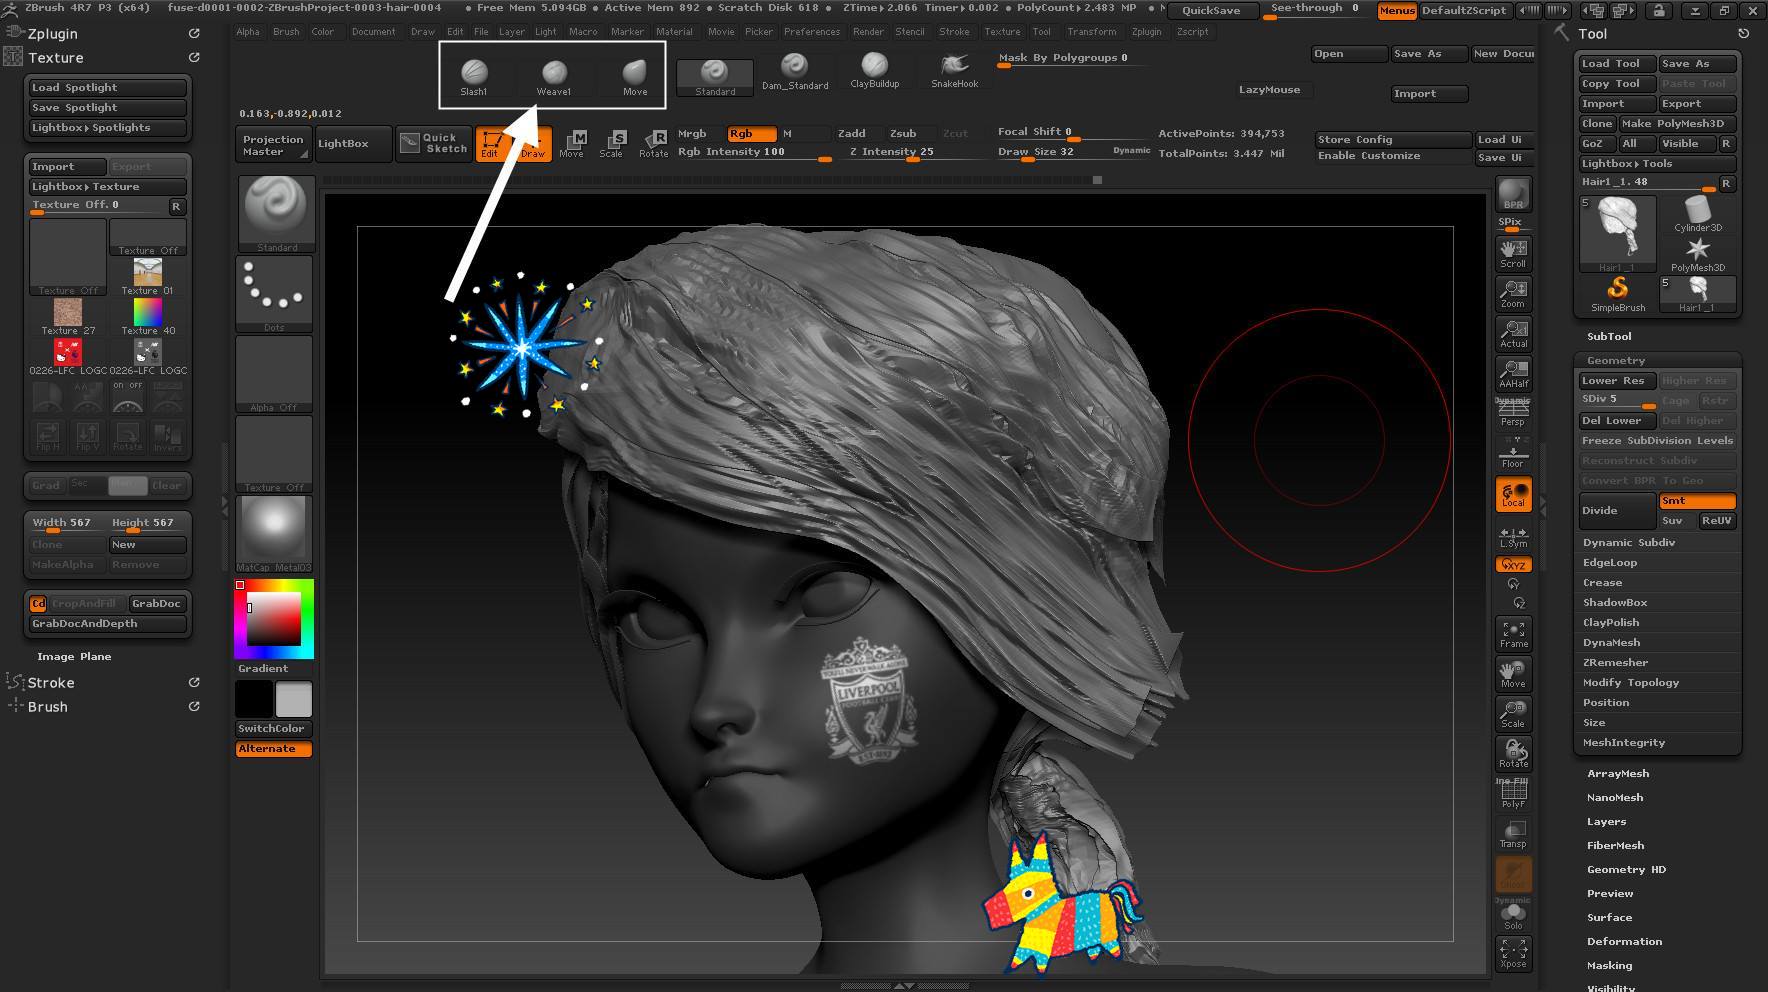
Task: Open the Zplugin menu
Action: coord(1146,32)
